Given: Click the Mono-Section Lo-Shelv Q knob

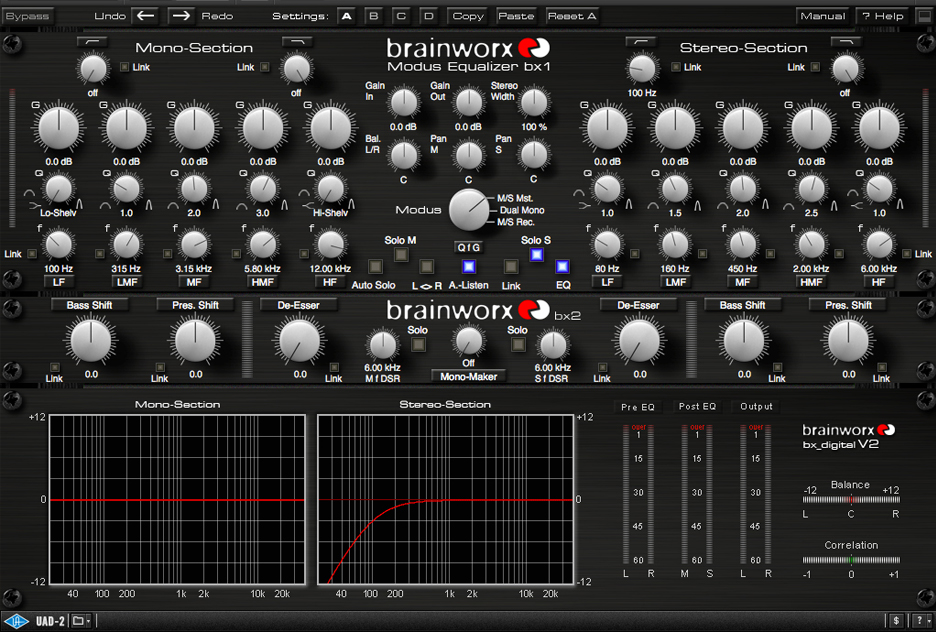Looking at the screenshot, I should pyautogui.click(x=58, y=190).
